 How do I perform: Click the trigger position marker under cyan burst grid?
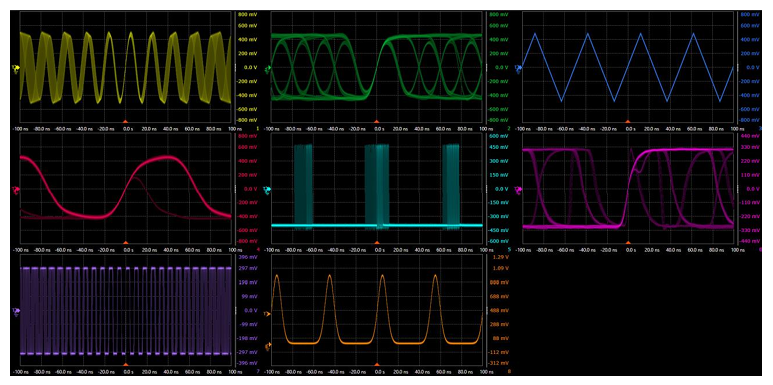click(x=377, y=243)
